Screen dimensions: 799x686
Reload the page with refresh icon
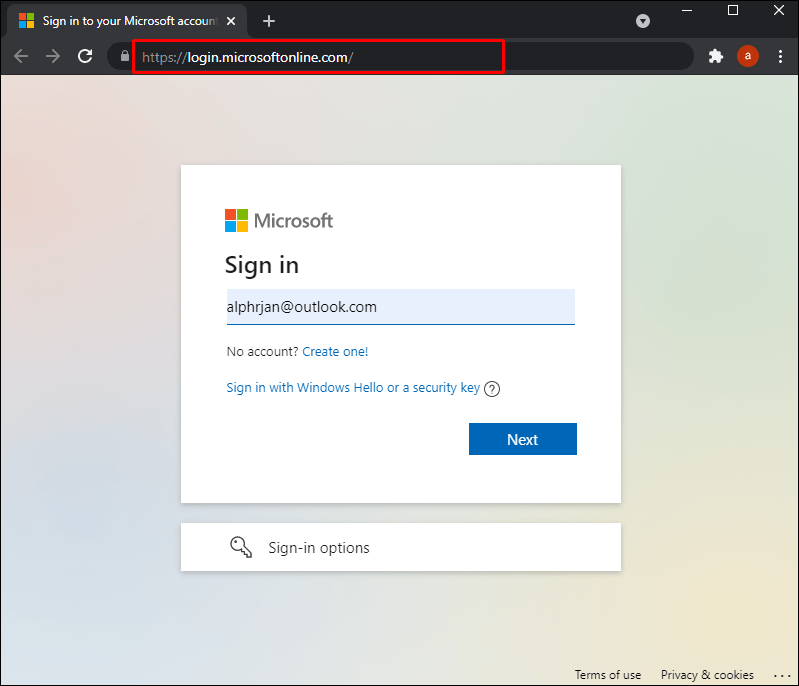[x=85, y=56]
